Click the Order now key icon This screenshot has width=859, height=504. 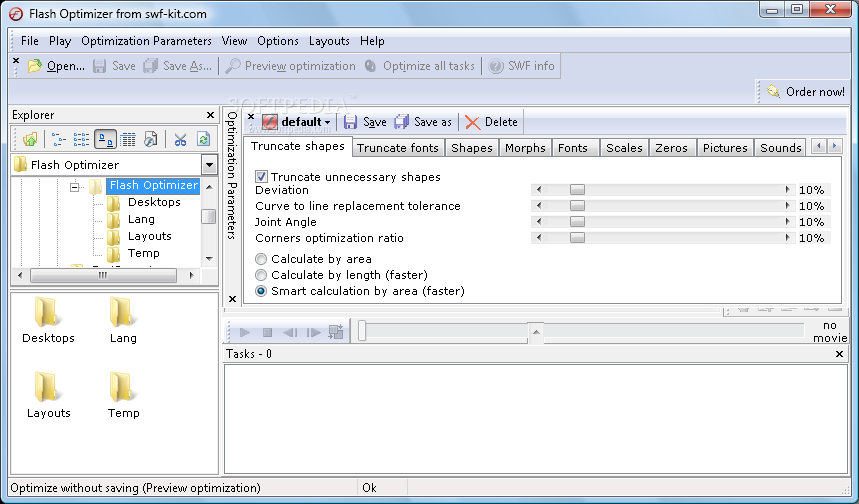(x=774, y=91)
